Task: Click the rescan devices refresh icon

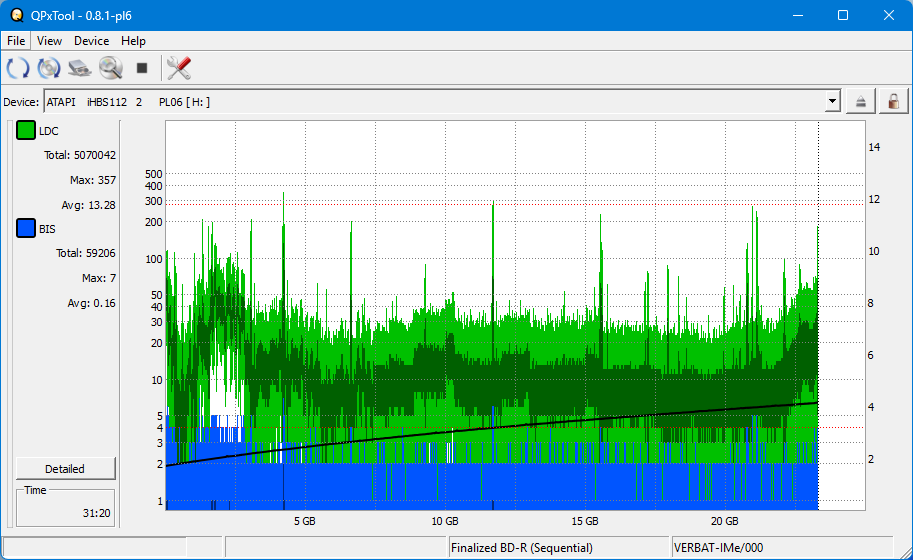Action: click(x=18, y=68)
